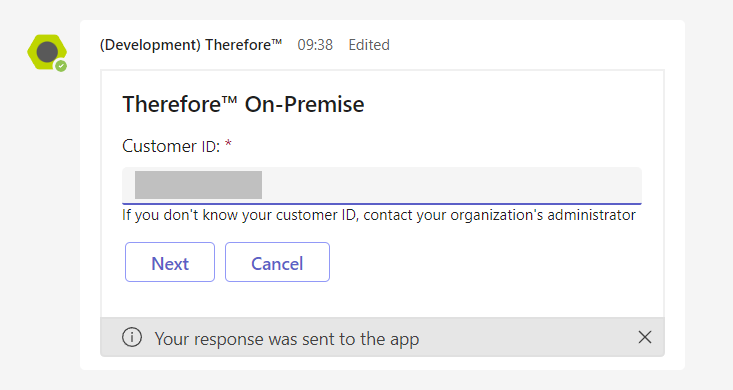Click the Edited label beside timestamp
This screenshot has width=733, height=390.
point(369,45)
